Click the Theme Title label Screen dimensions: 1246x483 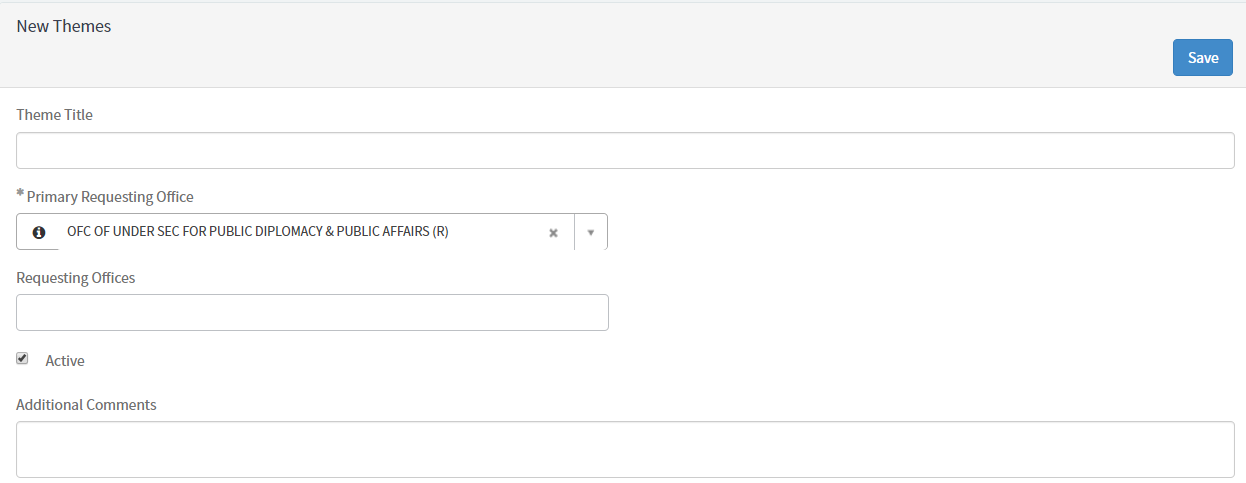55,115
